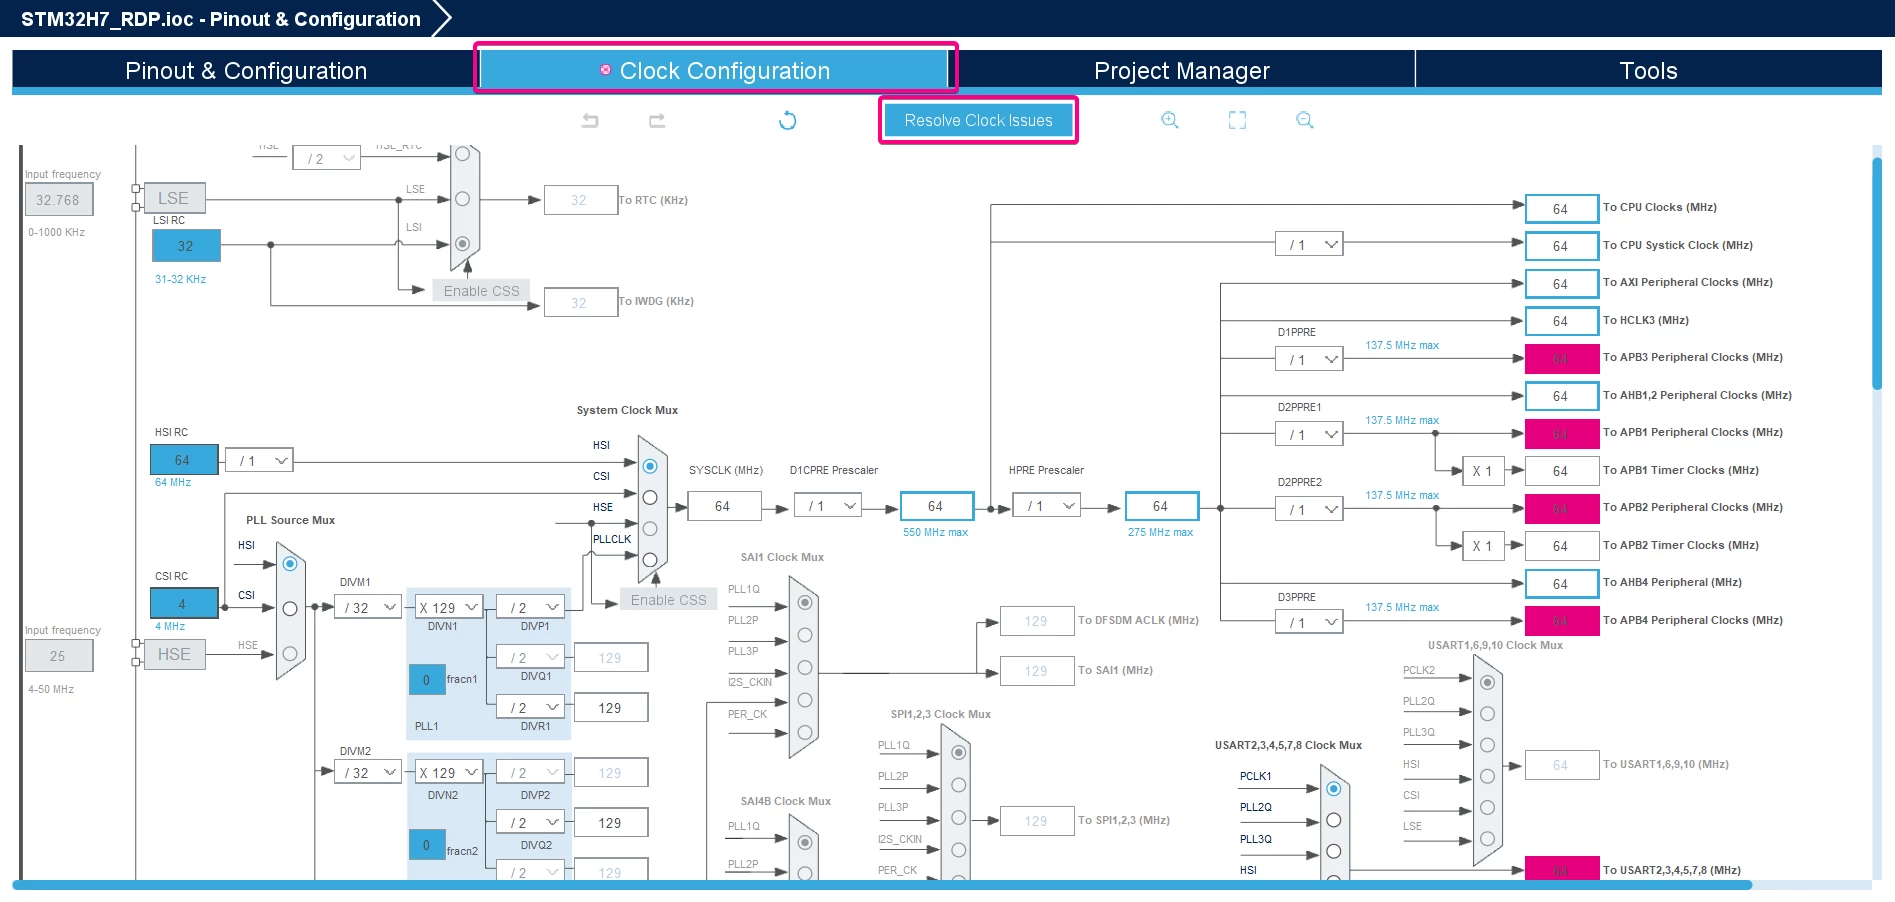Screen dimensions: 1895x902
Task: Click the LSE oscillator block
Action: pyautogui.click(x=174, y=198)
